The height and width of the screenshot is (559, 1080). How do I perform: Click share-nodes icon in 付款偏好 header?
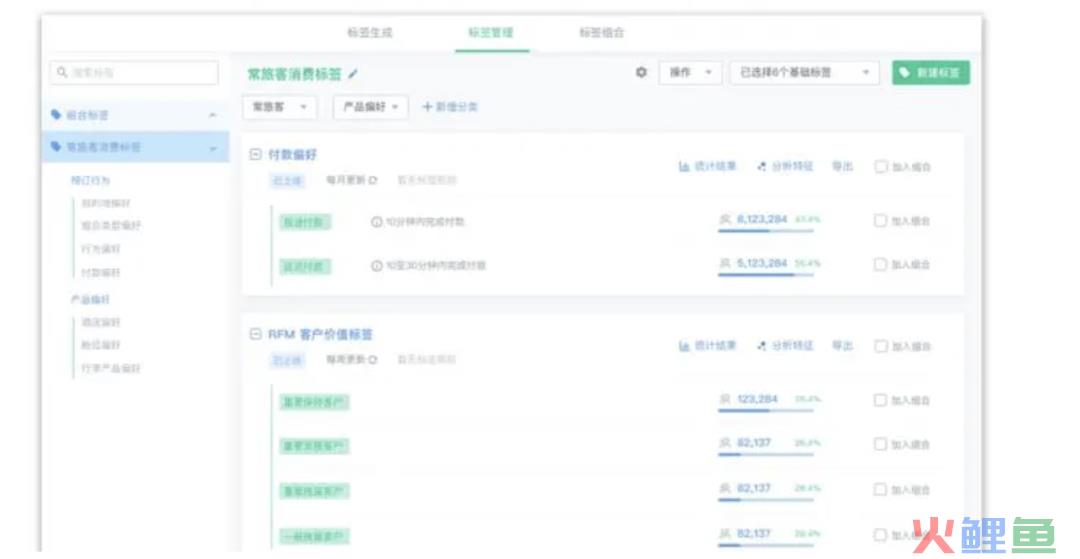tap(762, 167)
